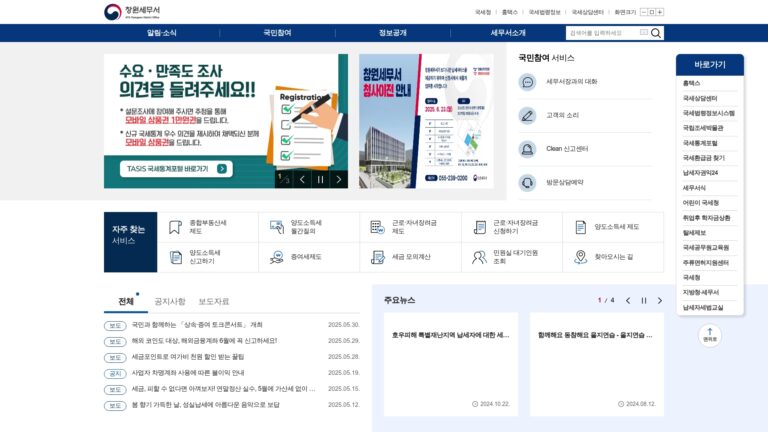Click the 맨위로 scroll-to-top button
This screenshot has height=432, width=768.
coord(710,335)
